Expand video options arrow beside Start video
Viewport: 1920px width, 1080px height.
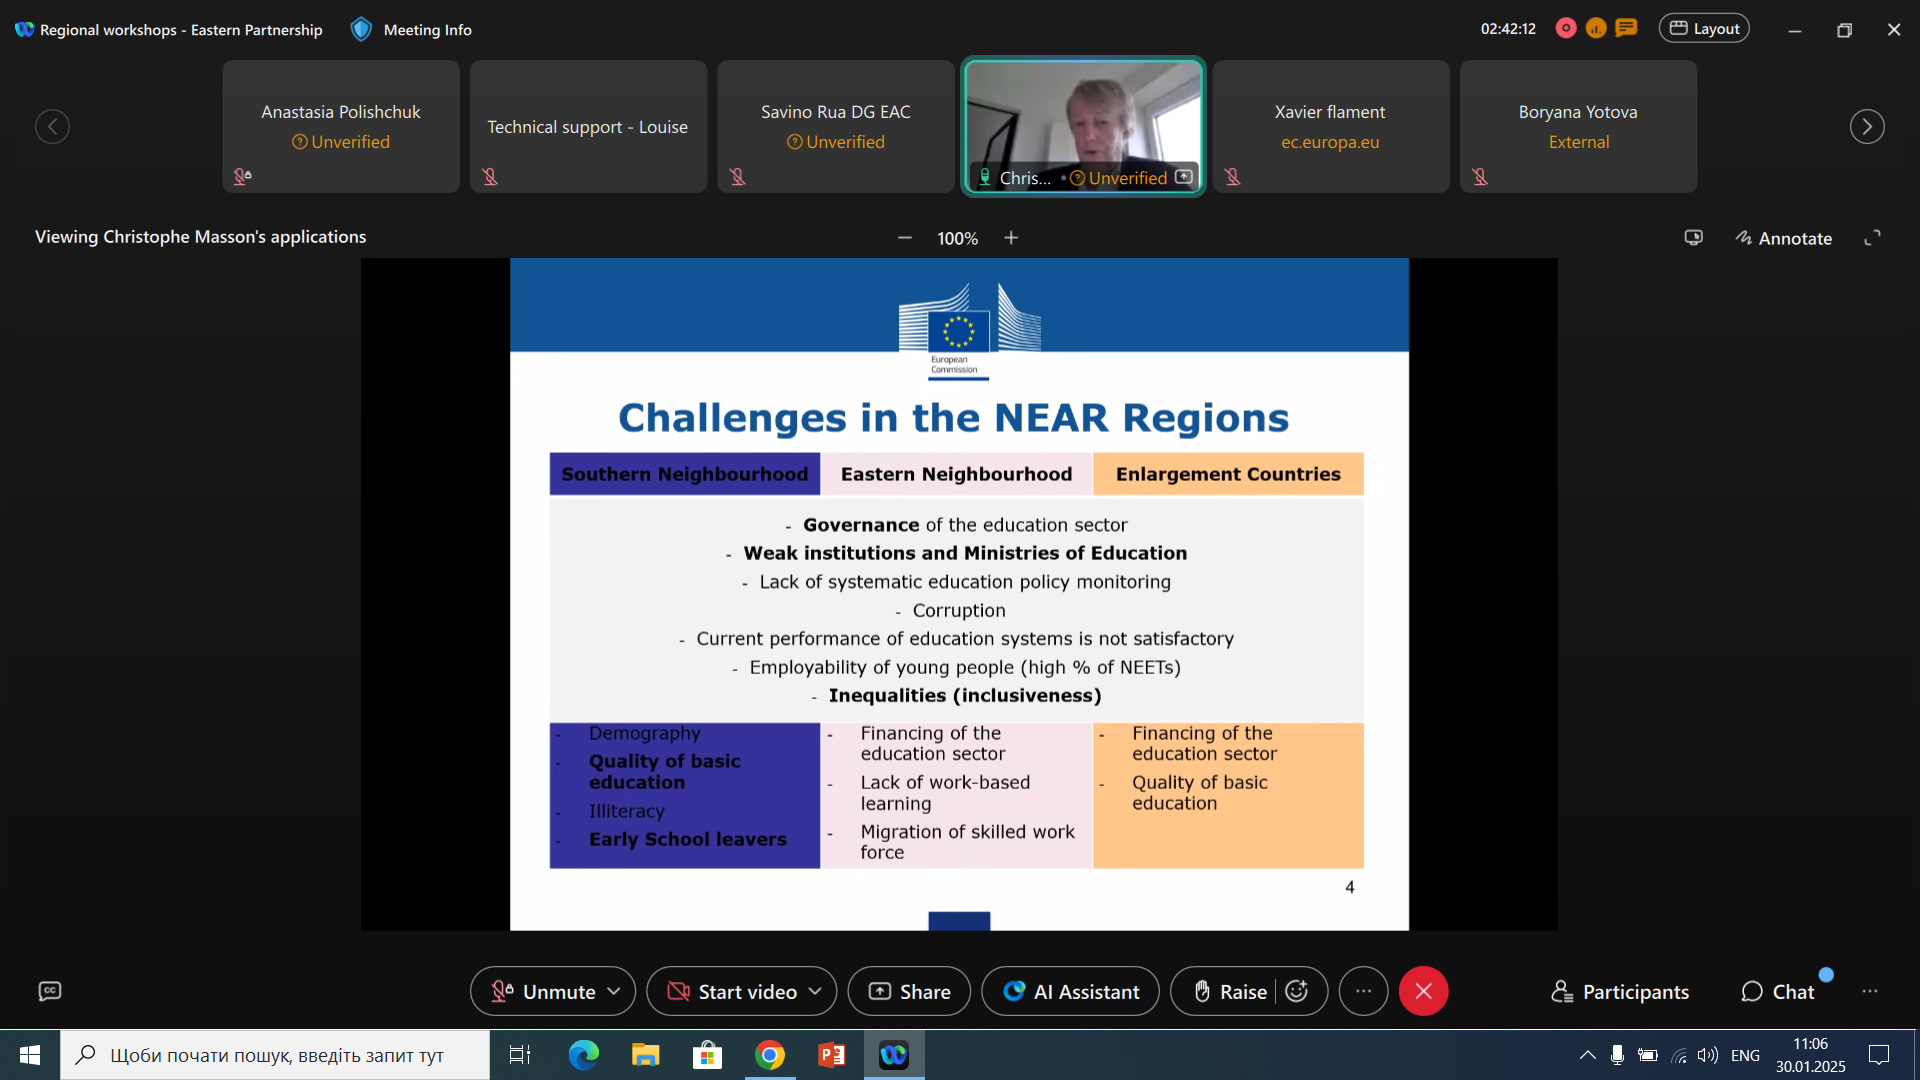(x=815, y=991)
